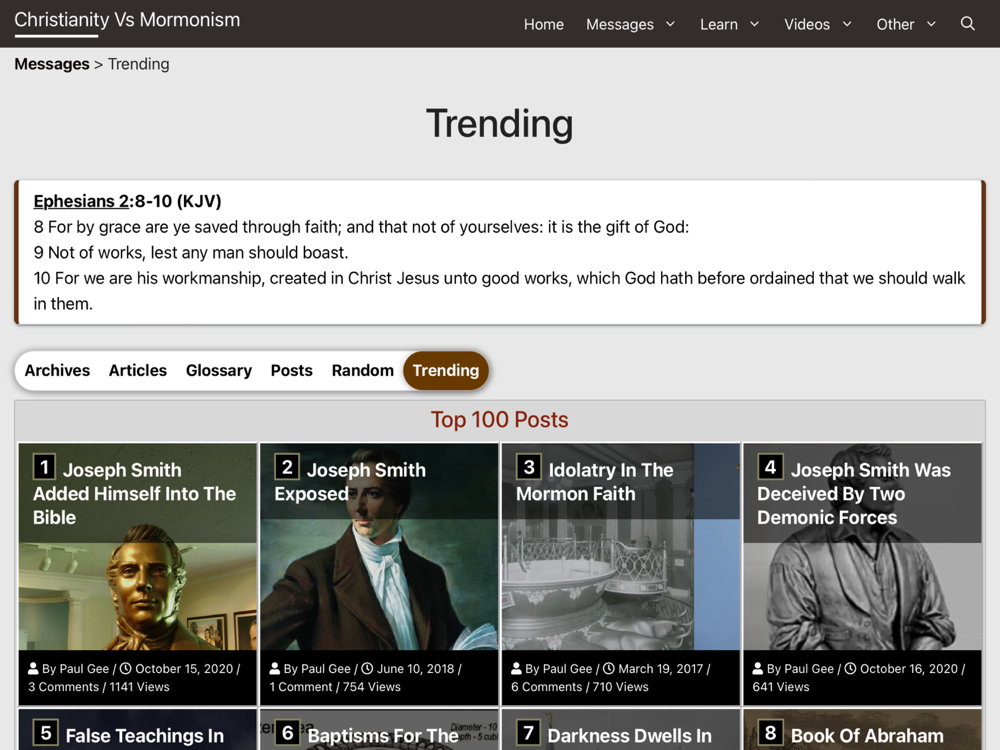Click clock icon beside October 16, 2020
Image resolution: width=1000 pixels, height=750 pixels.
pyautogui.click(x=850, y=668)
